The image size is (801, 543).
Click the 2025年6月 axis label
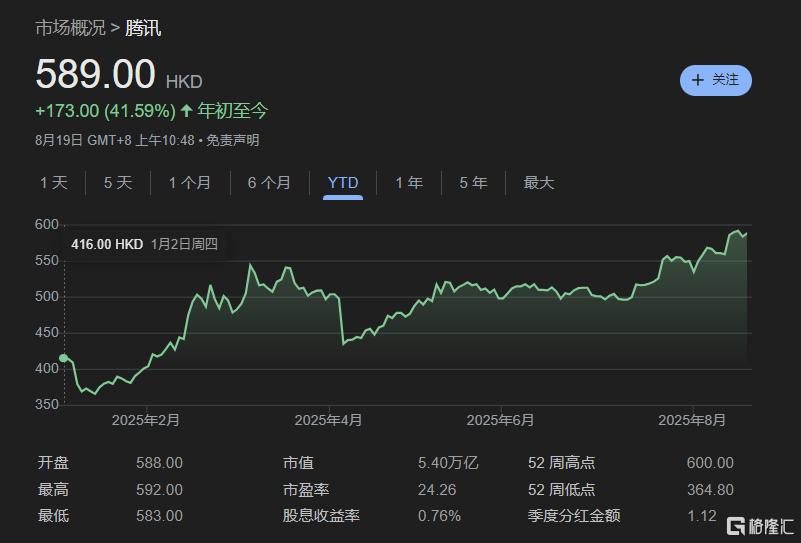500,420
